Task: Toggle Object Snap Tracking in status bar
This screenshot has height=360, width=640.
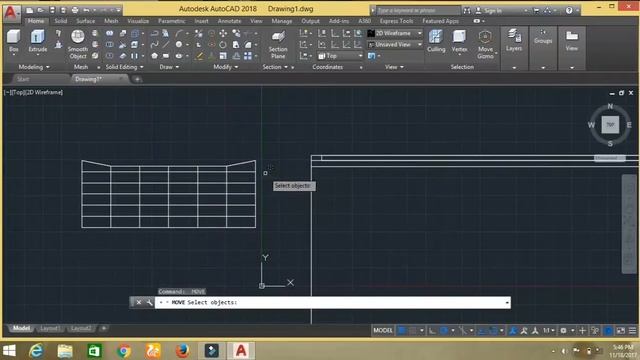Action: click(x=482, y=331)
